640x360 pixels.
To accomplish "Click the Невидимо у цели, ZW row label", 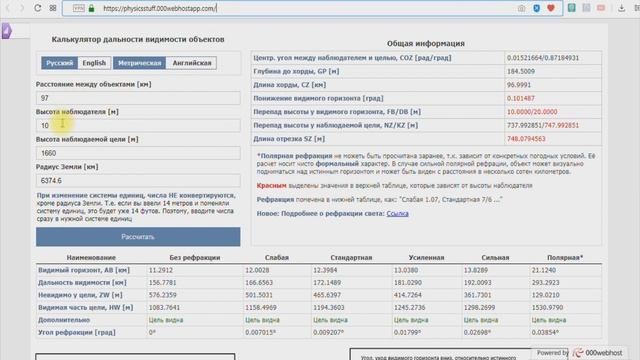I will [x=80, y=295].
